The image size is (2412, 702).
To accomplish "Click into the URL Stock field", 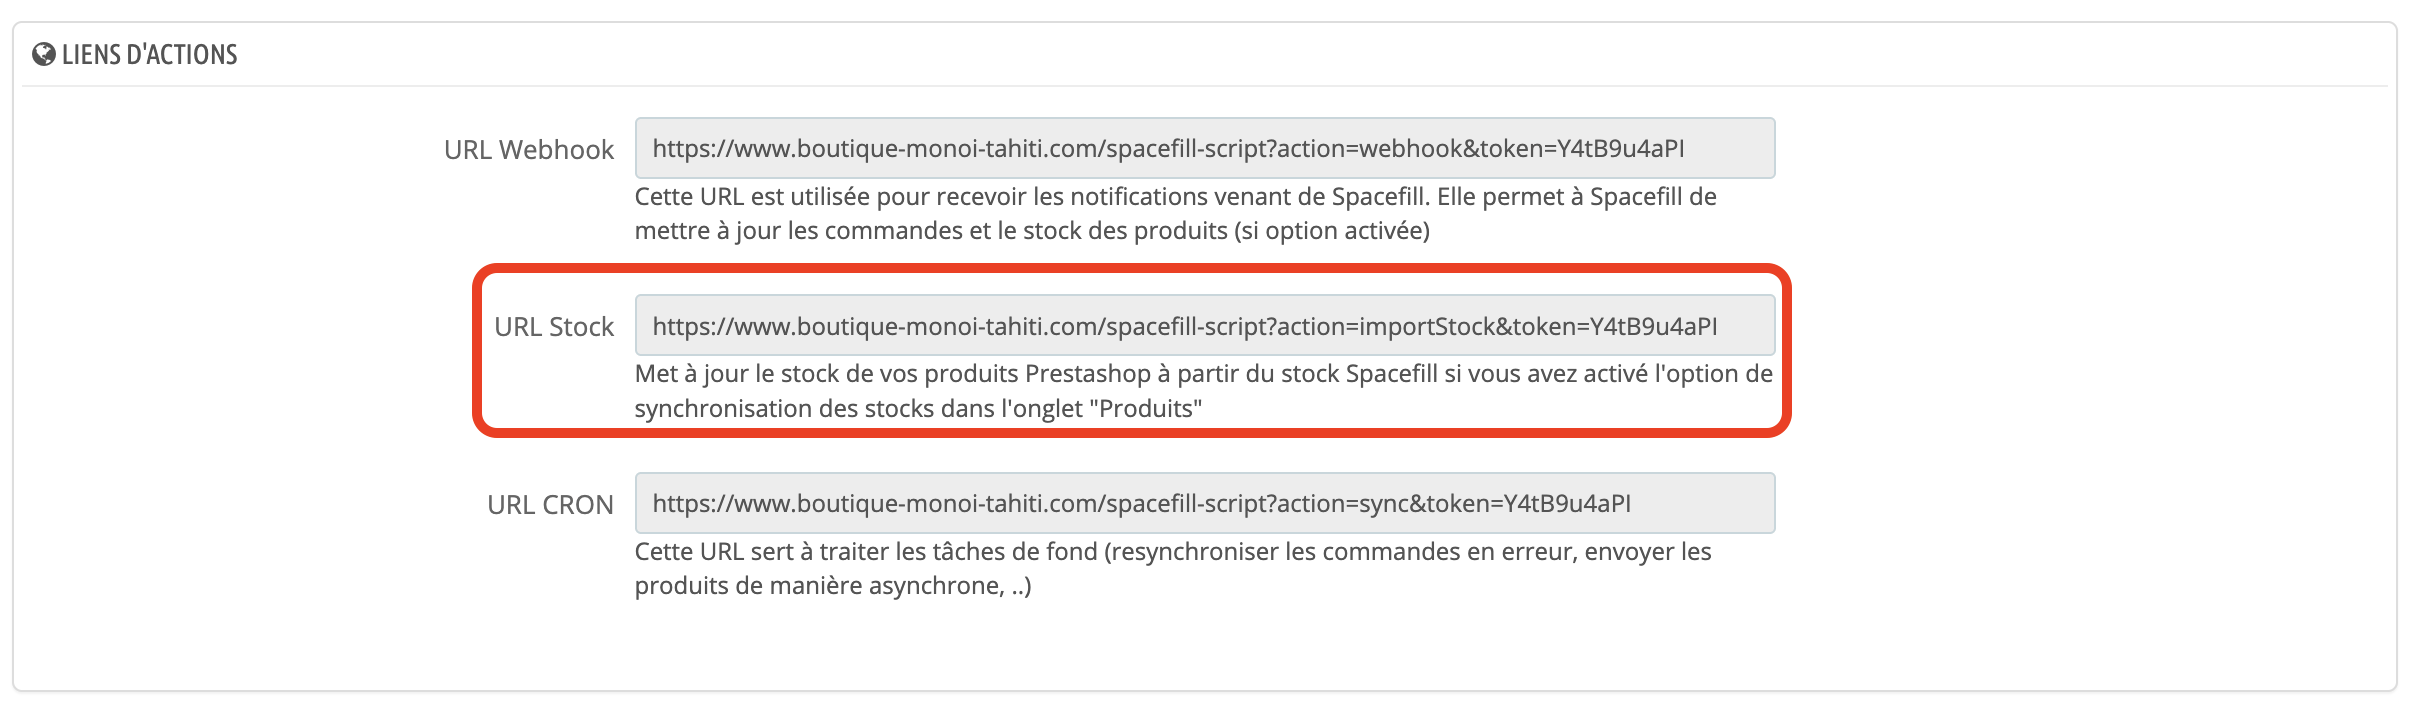I will (1204, 326).
